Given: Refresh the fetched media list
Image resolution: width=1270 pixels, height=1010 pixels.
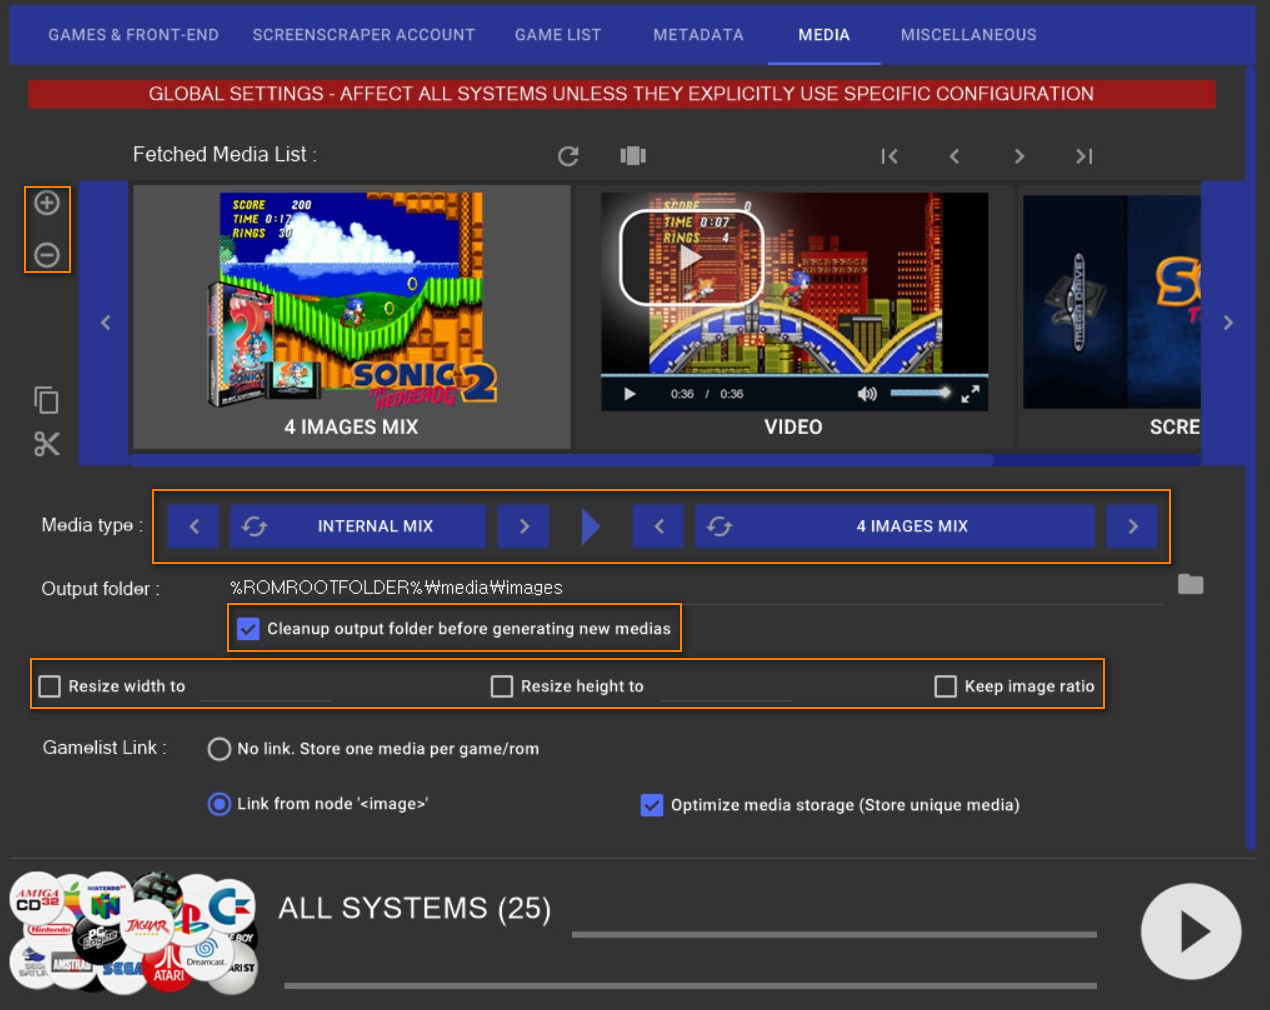Looking at the screenshot, I should coord(568,156).
